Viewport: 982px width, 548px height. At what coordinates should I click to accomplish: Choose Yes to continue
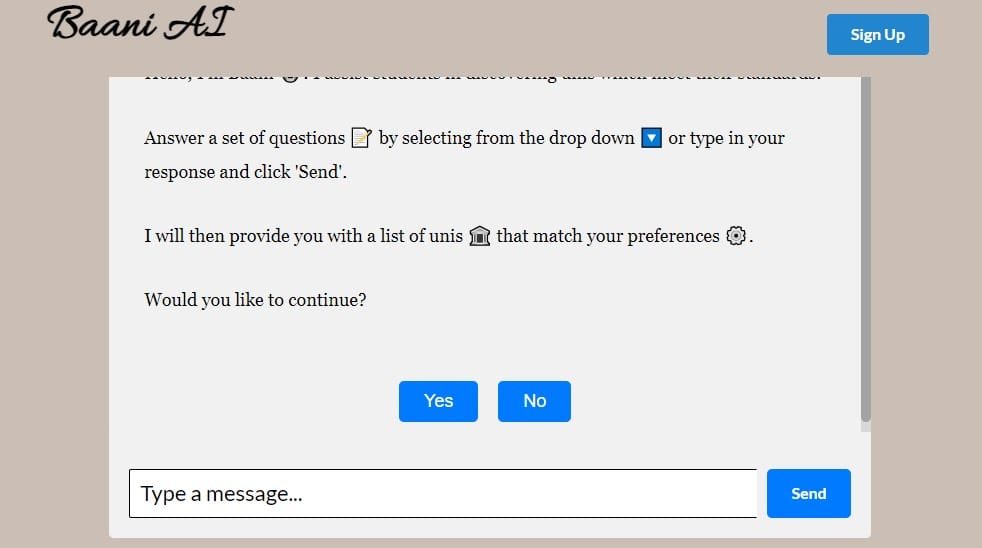(438, 401)
